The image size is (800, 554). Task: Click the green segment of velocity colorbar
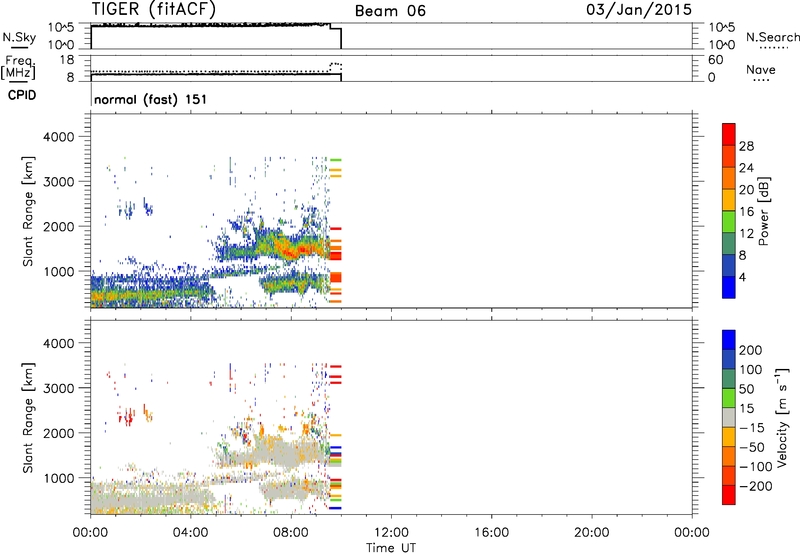tap(729, 398)
